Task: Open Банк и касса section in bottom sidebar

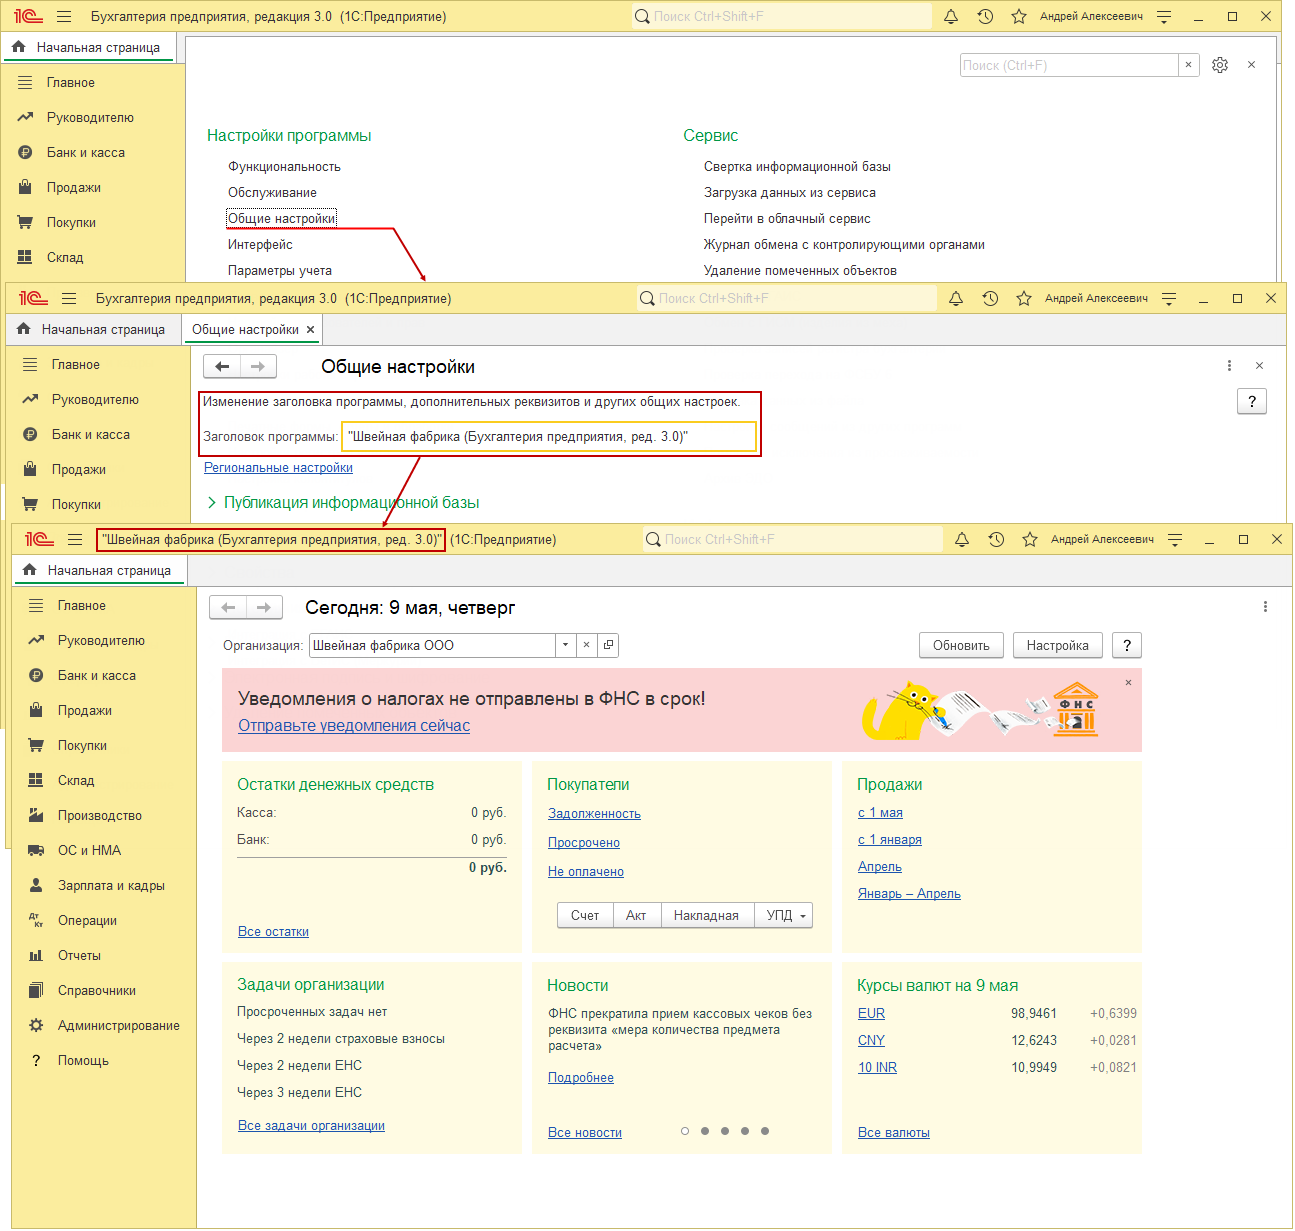Action: (x=97, y=675)
